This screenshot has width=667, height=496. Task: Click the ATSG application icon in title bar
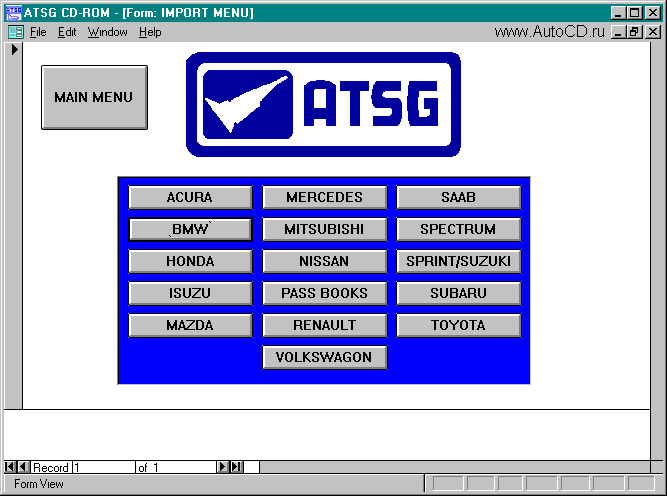(13, 13)
